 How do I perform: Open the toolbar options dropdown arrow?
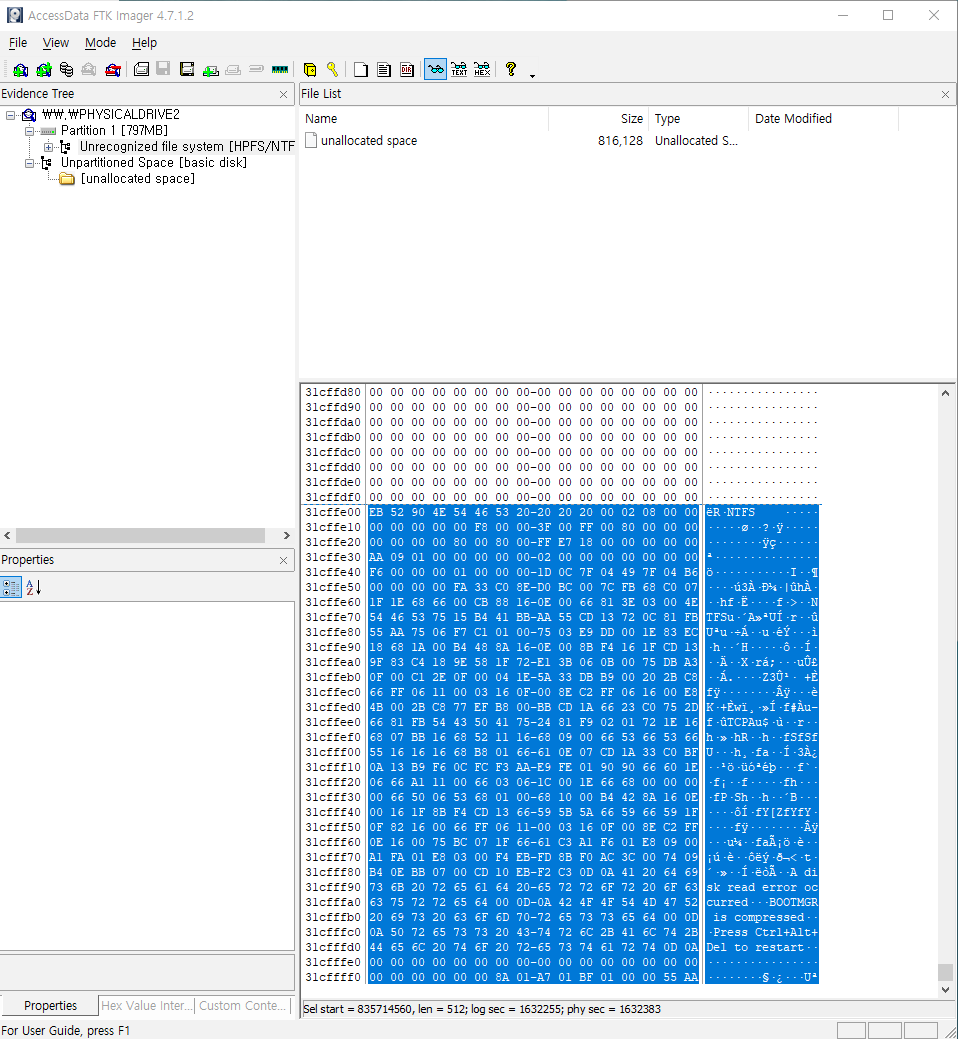pos(532,76)
